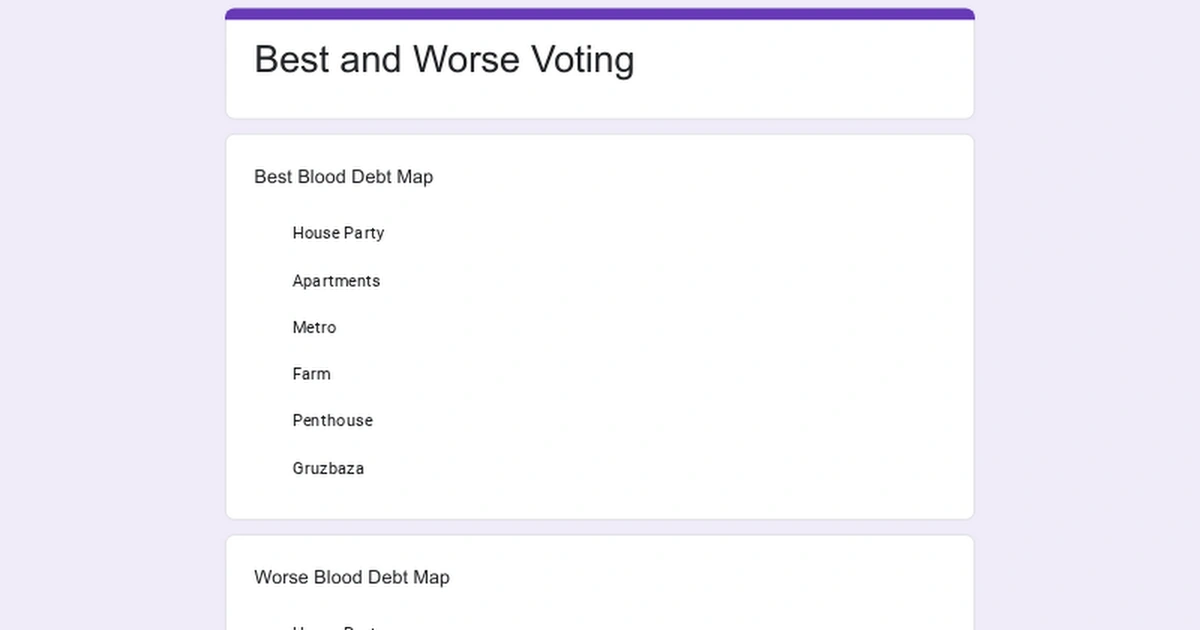This screenshot has width=1200, height=630.
Task: Click the House Party option label text
Action: click(x=338, y=233)
